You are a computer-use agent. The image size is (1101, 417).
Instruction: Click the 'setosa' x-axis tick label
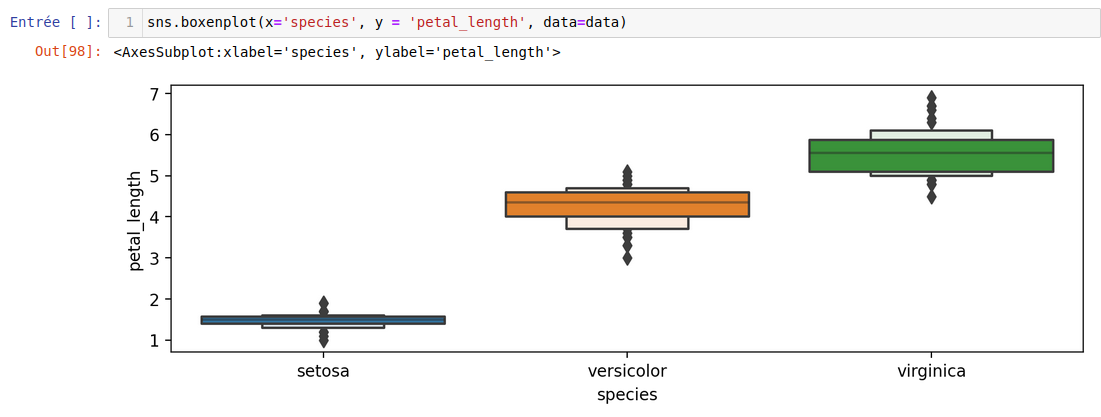pos(323,371)
